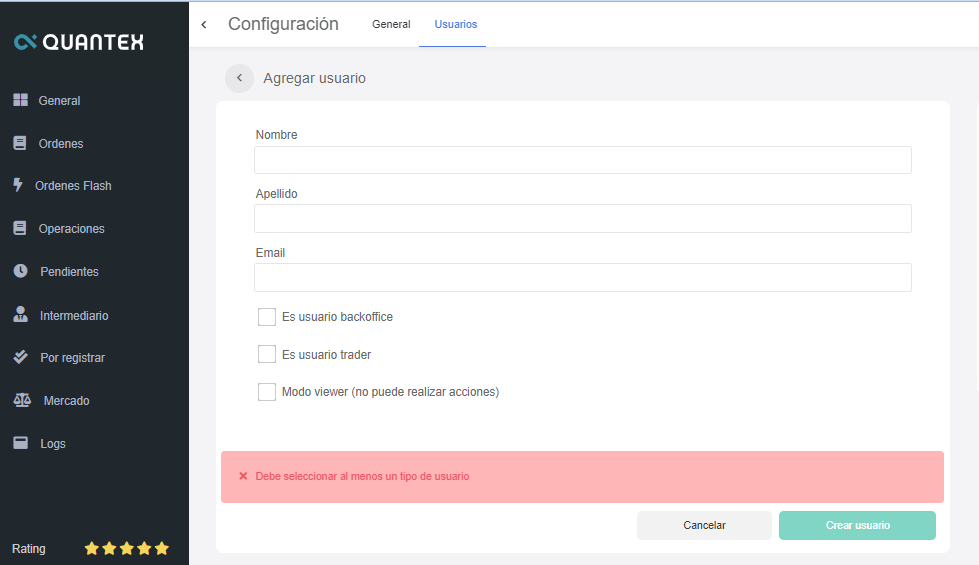This screenshot has width=979, height=565.
Task: Enable the 'Es usuario backoffice' checkbox
Action: tap(267, 317)
